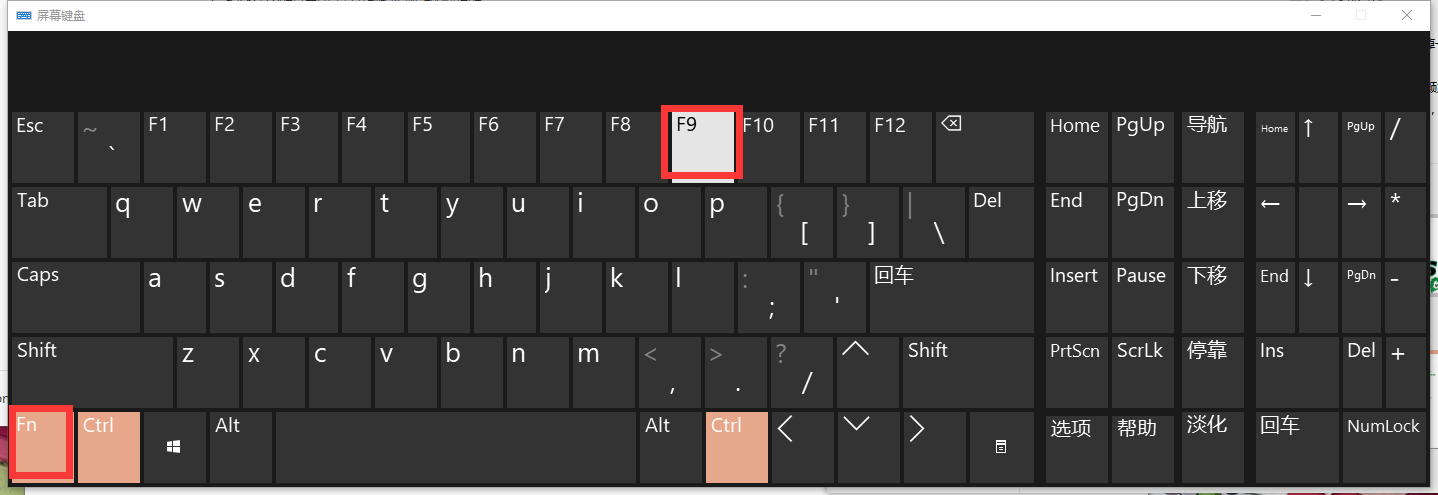Toggle the ScrLk key
1438x495 pixels.
(x=1141, y=372)
